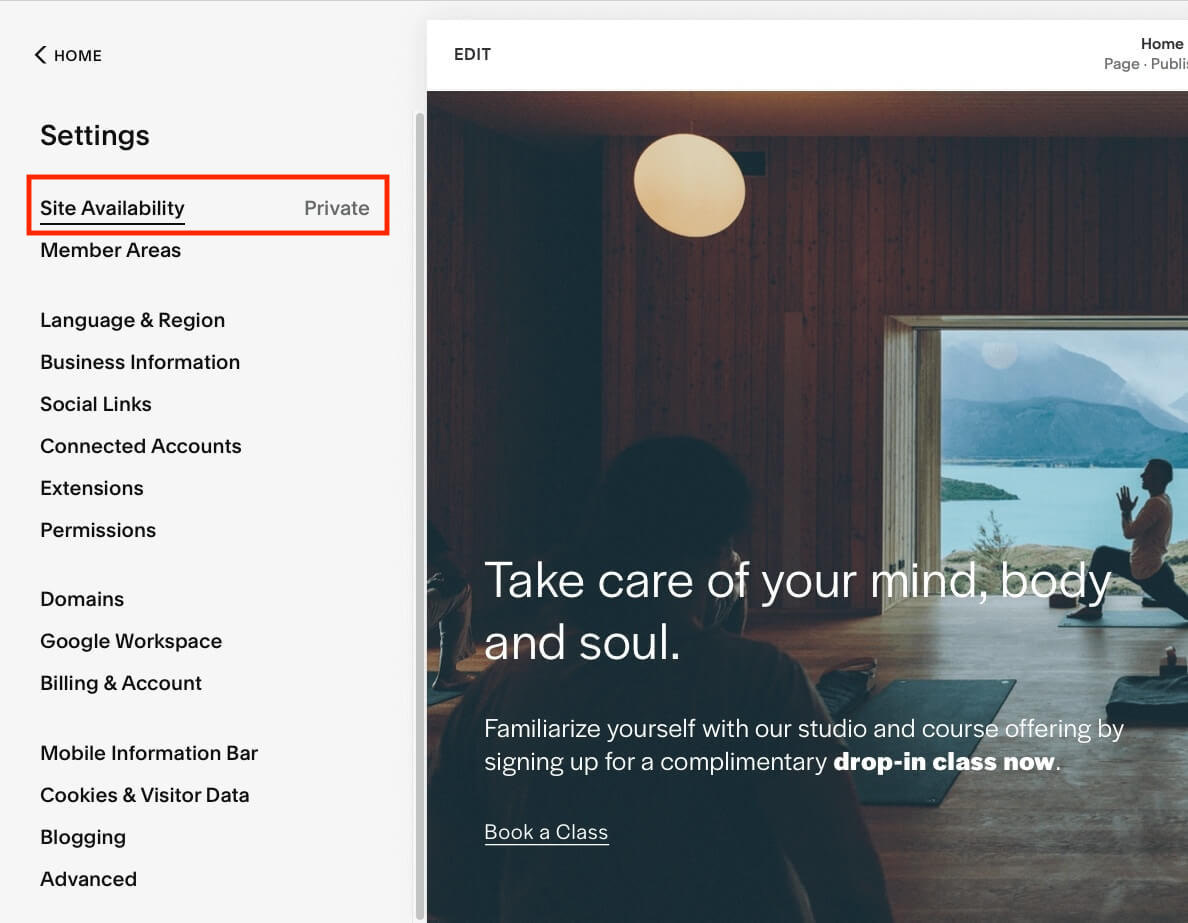Click the Home page title in the top bar
This screenshot has height=923, width=1188.
pyautogui.click(x=1161, y=44)
